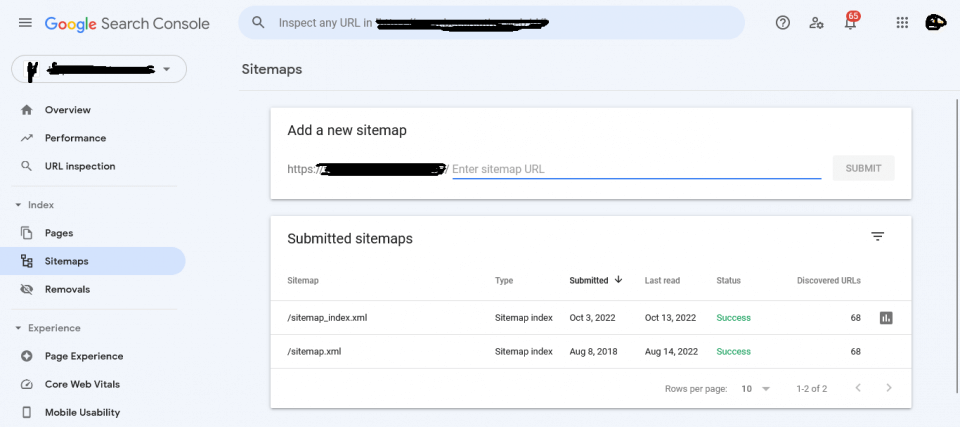The height and width of the screenshot is (427, 960).
Task: Open the /sitemap.xml row
Action: click(591, 352)
